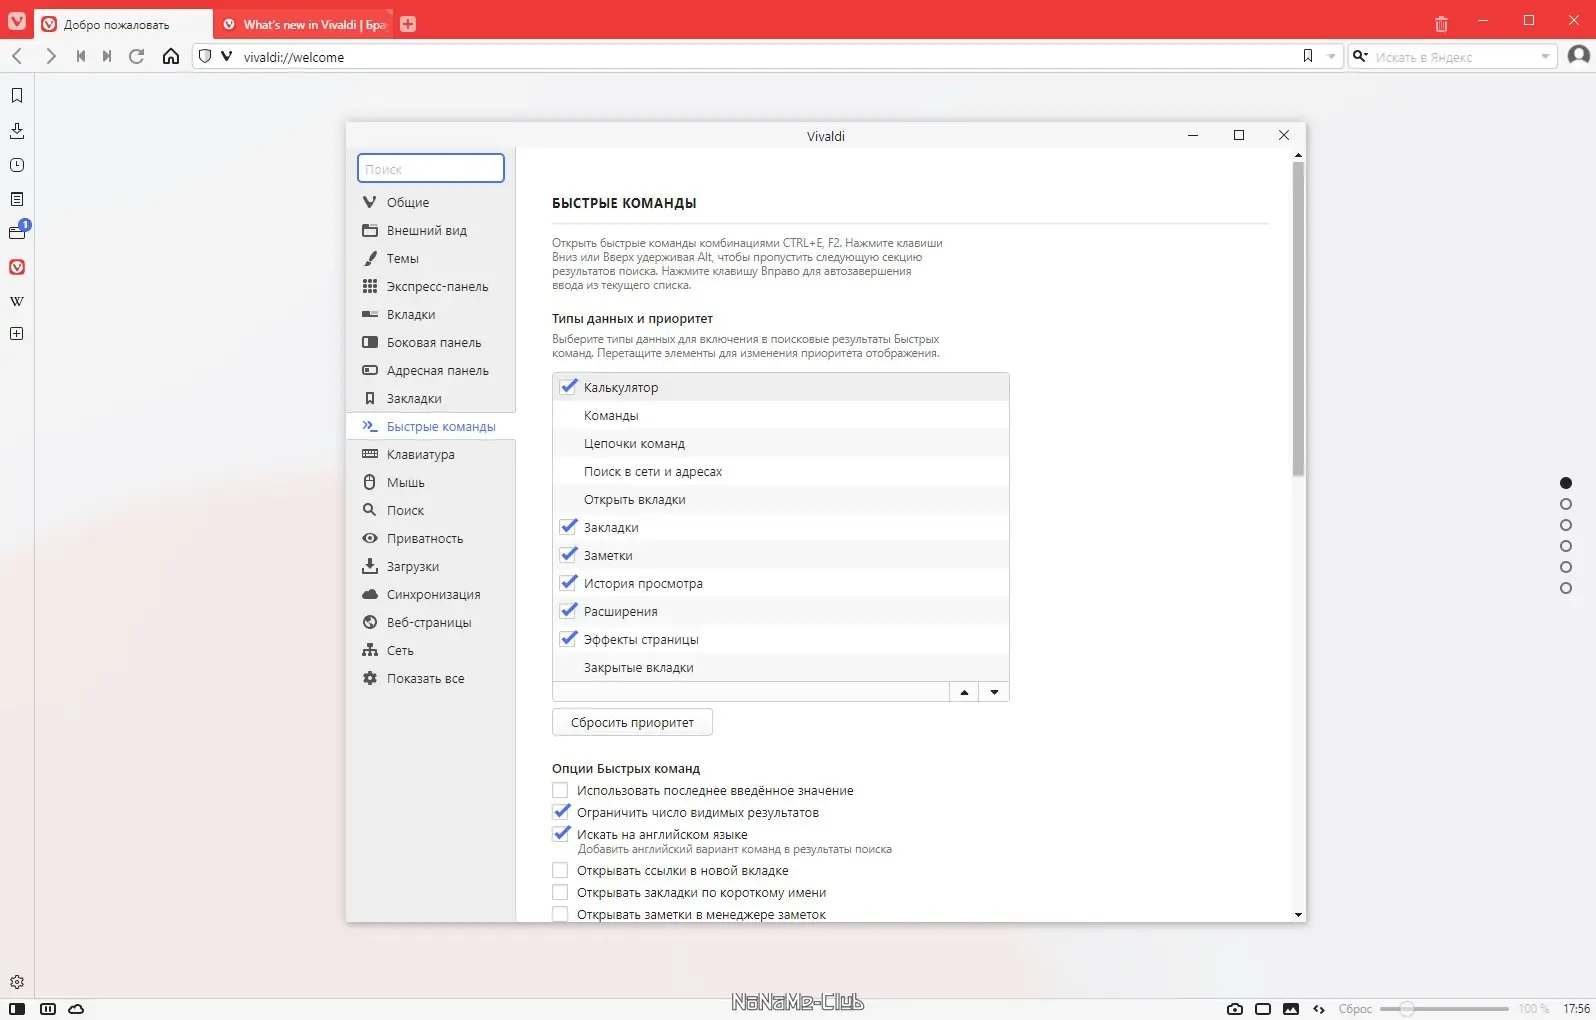Open the Vivaldi main menu icon
Screen dimensions: 1596x1020
[x=17, y=20]
